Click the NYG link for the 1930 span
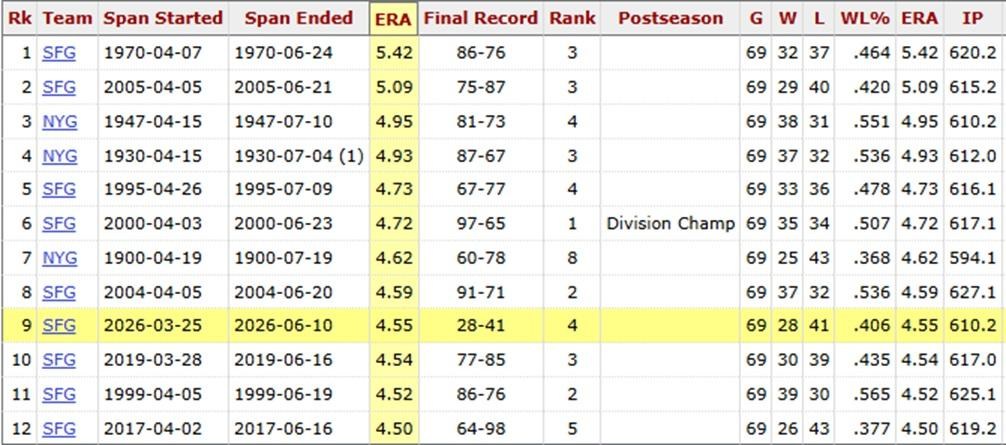The image size is (1006, 445). (x=60, y=156)
